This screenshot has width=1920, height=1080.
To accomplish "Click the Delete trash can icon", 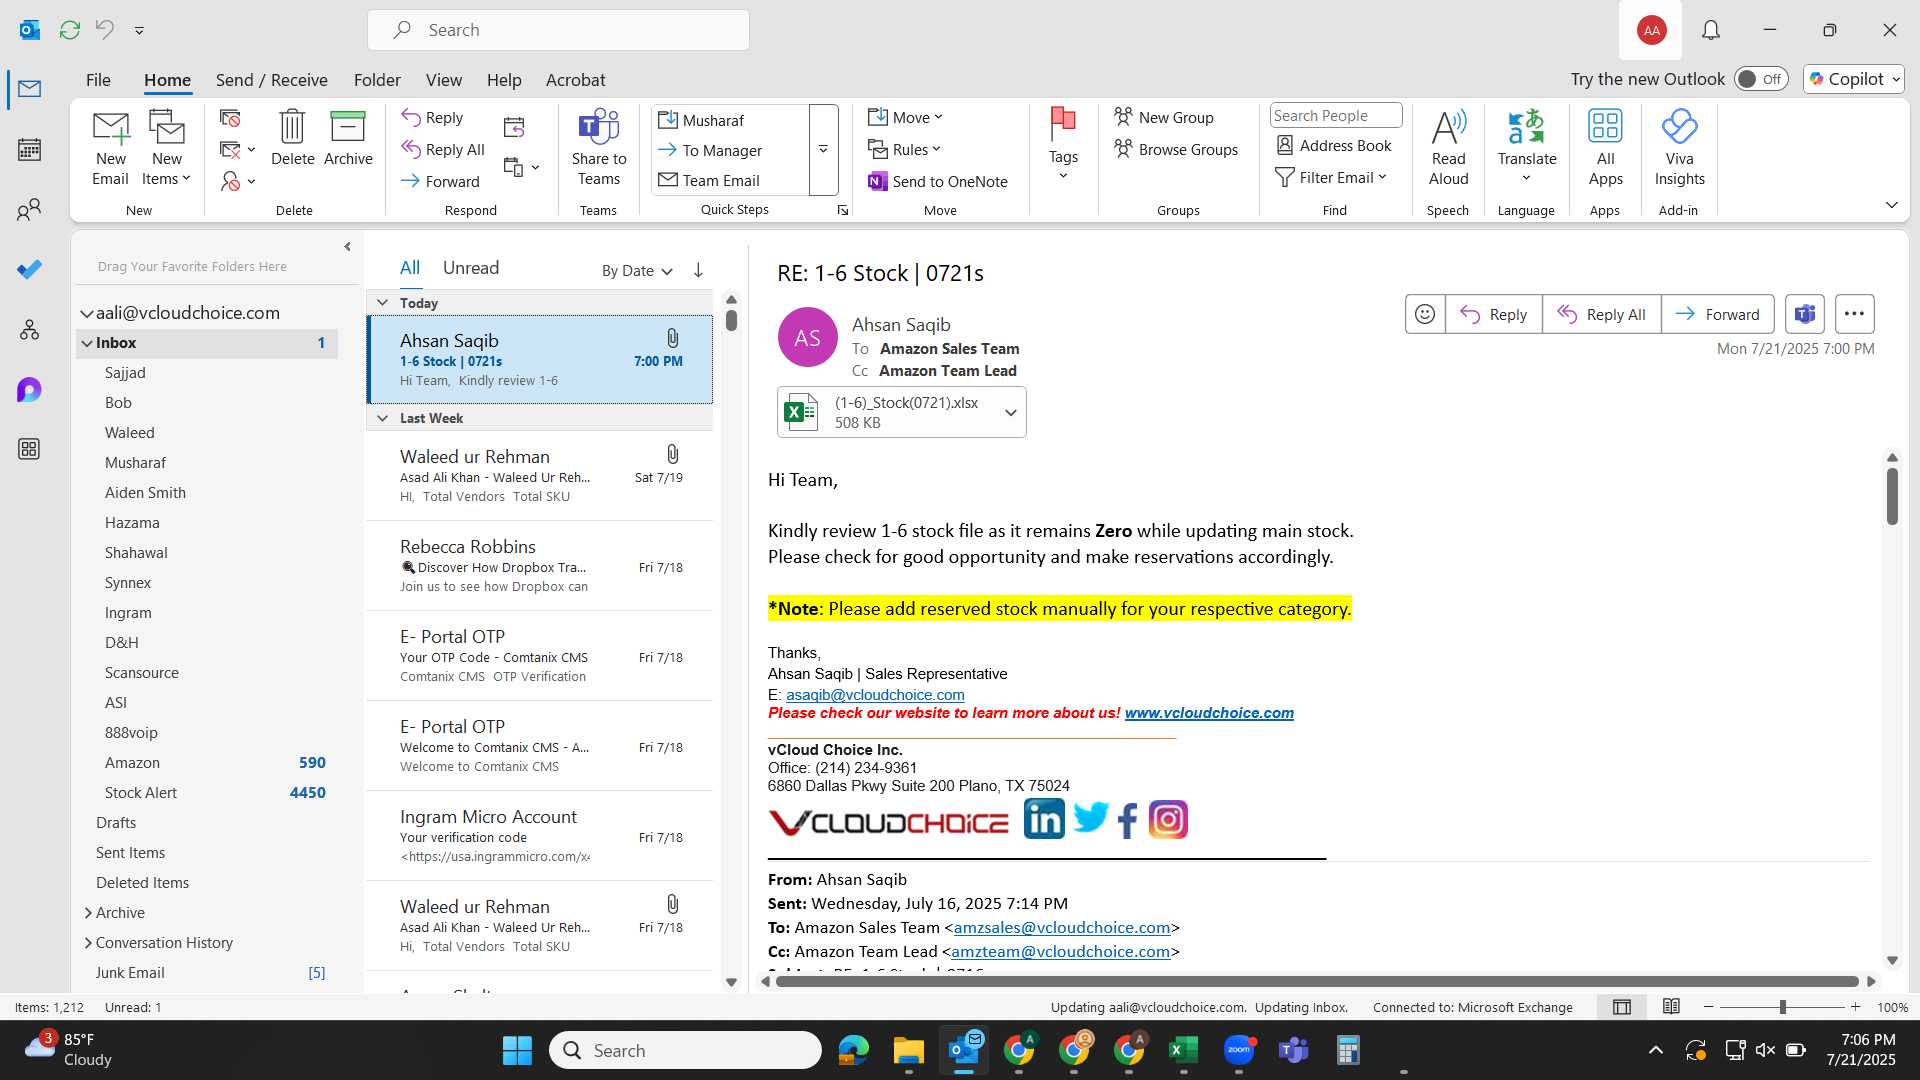I will pyautogui.click(x=292, y=137).
